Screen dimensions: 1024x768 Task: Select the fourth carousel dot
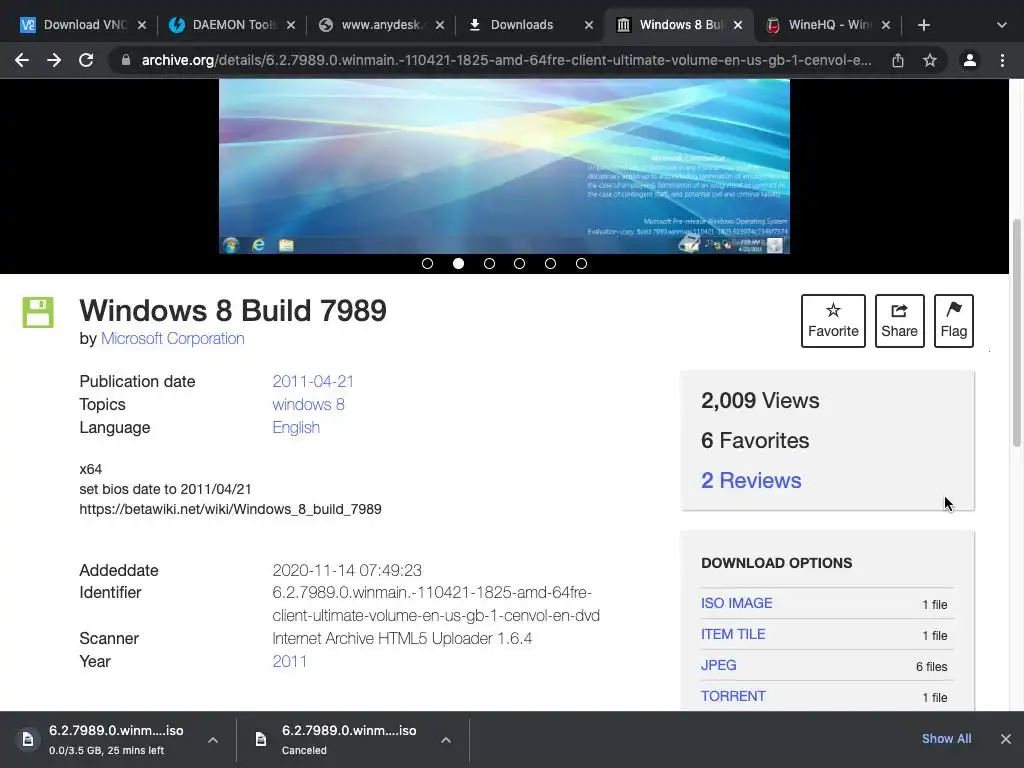(x=519, y=263)
